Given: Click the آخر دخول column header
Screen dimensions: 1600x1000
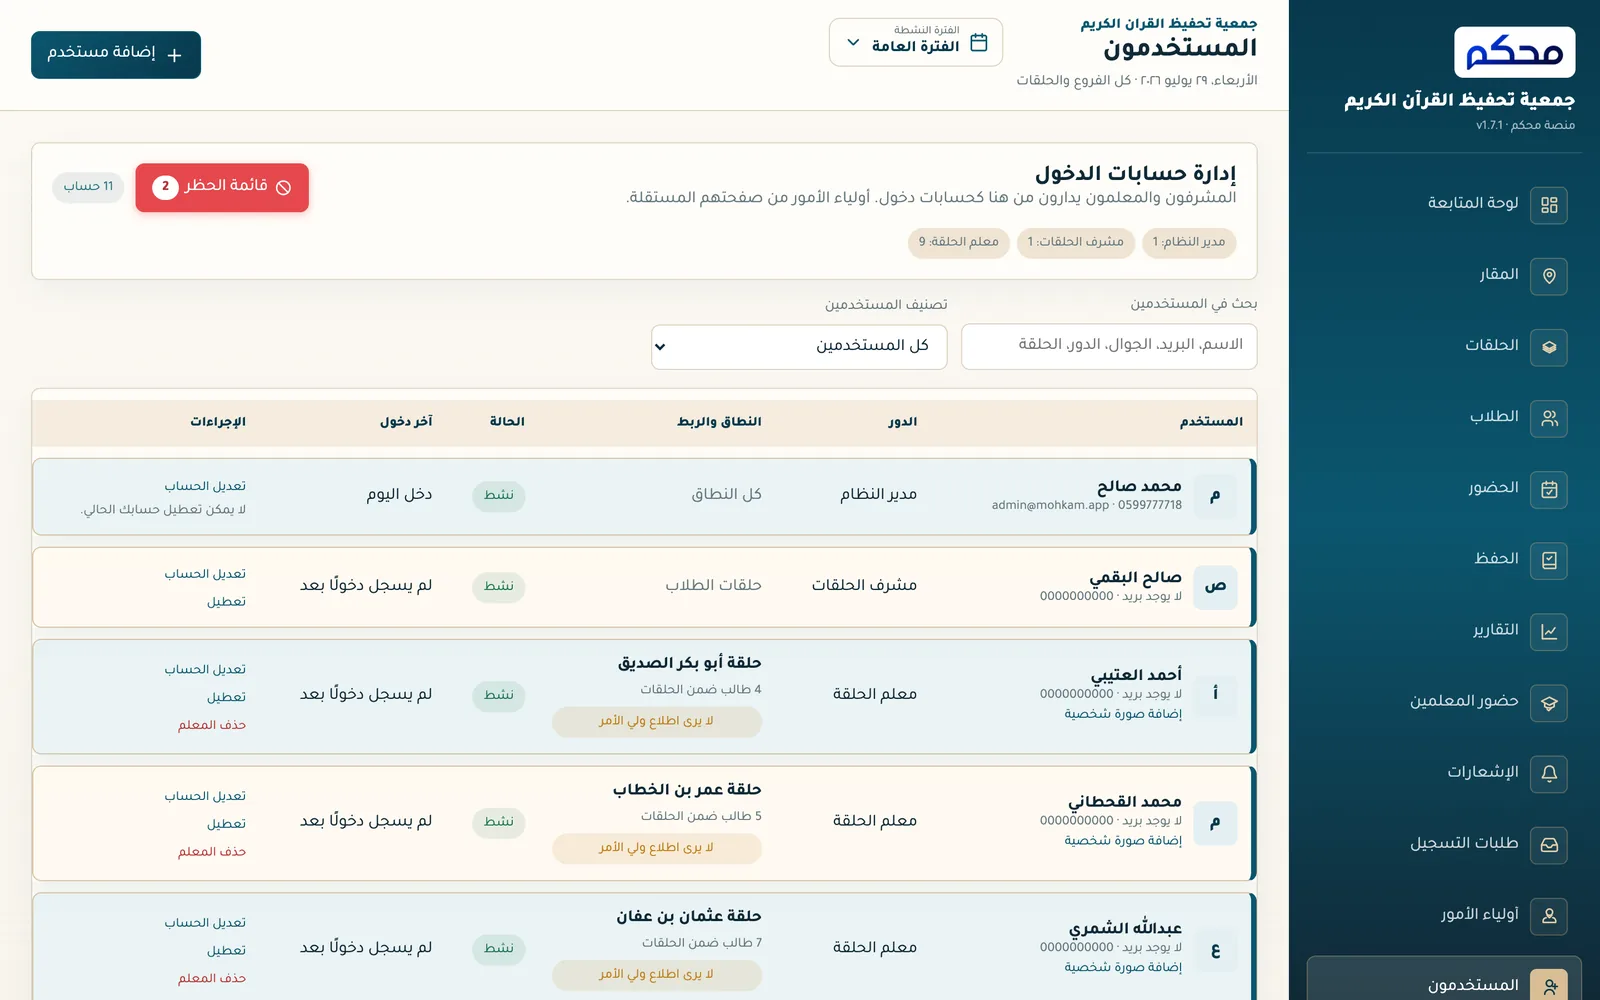Looking at the screenshot, I should point(406,422).
